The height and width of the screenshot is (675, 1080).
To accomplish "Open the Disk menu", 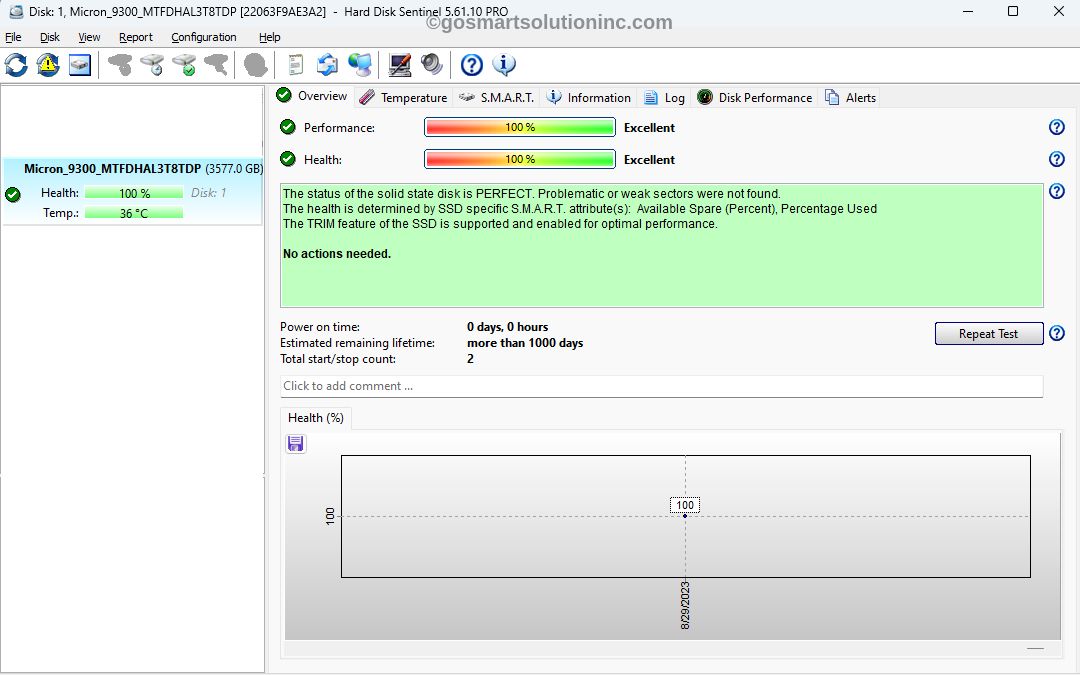I will (50, 37).
